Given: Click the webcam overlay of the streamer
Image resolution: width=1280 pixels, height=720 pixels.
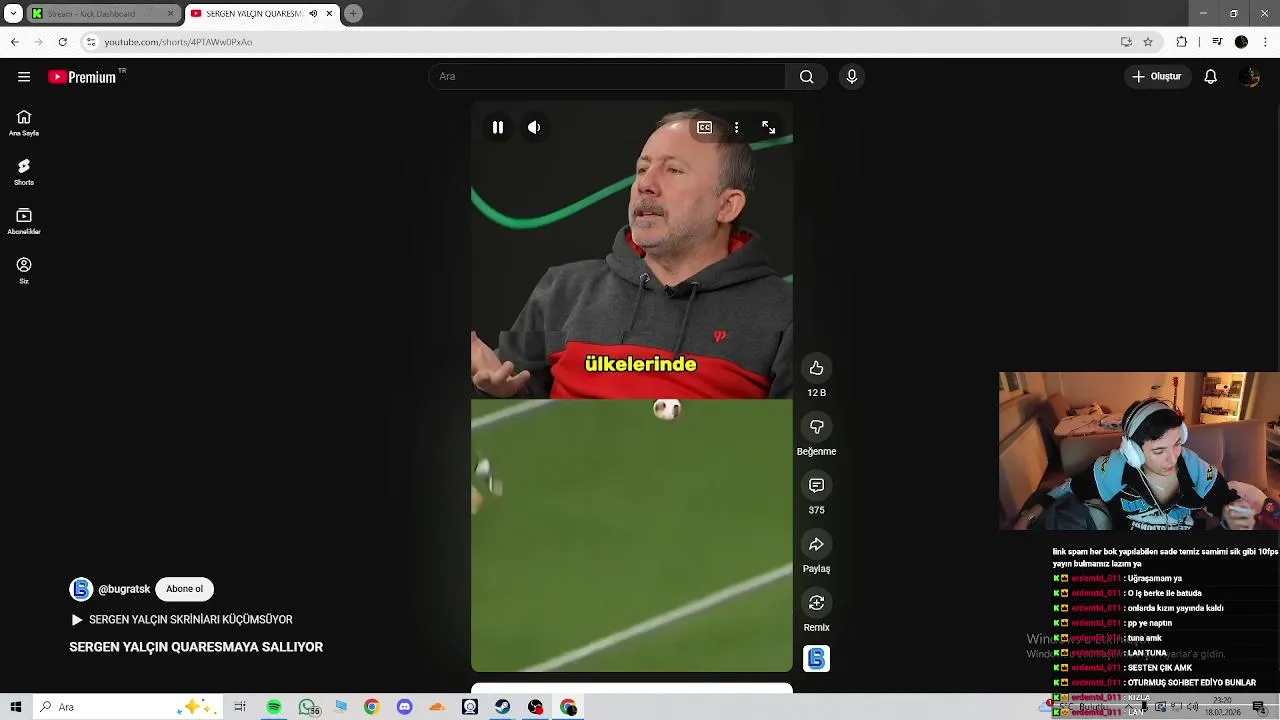Looking at the screenshot, I should tap(1139, 451).
